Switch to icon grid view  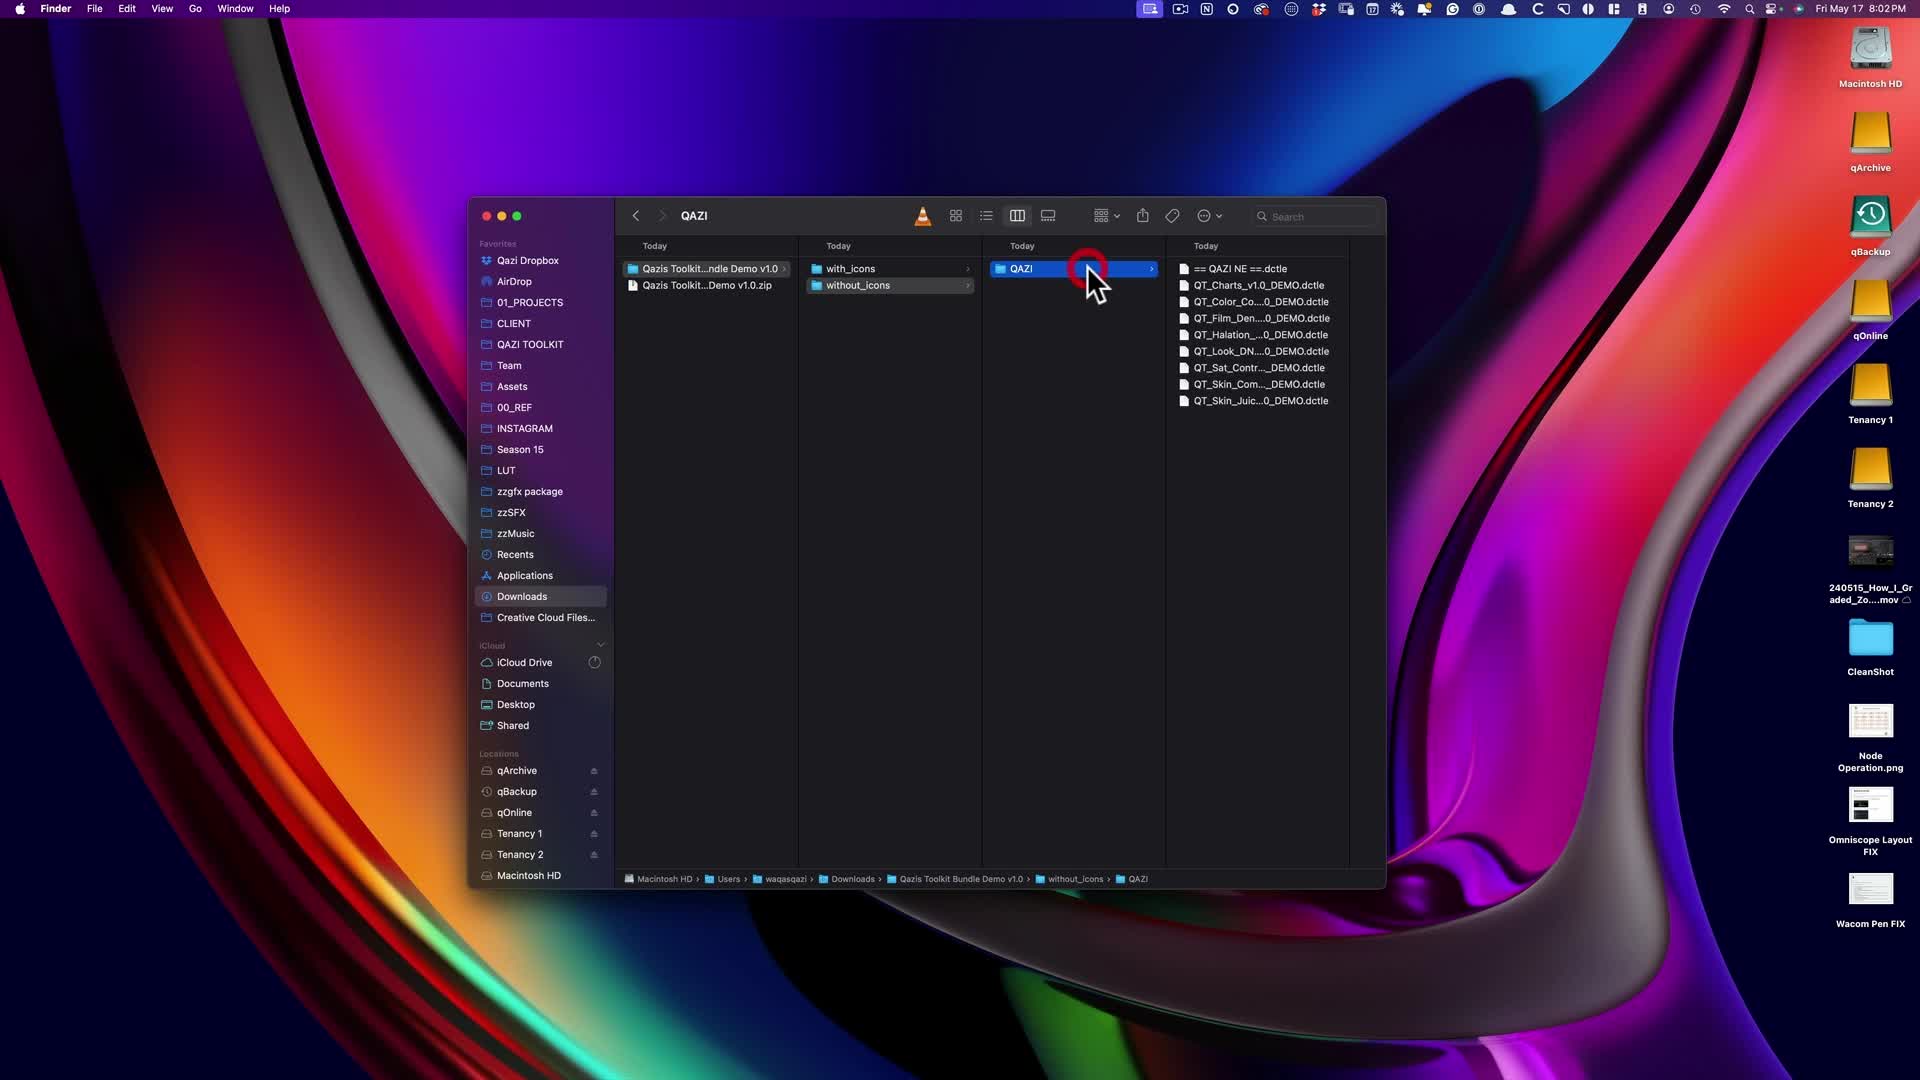956,216
